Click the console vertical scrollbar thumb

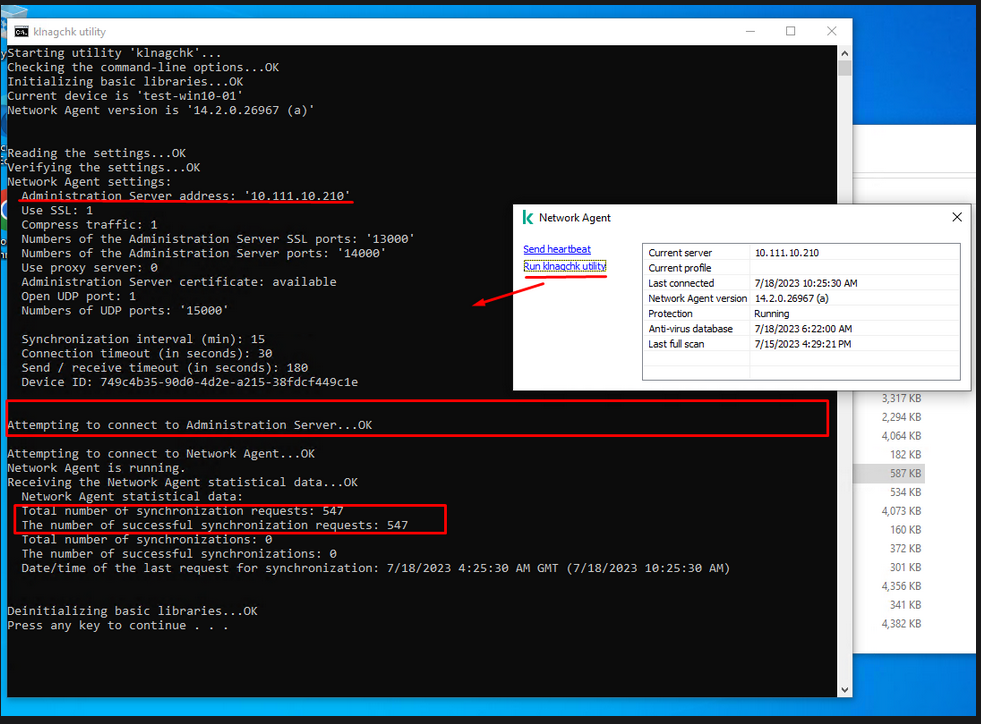[x=845, y=68]
